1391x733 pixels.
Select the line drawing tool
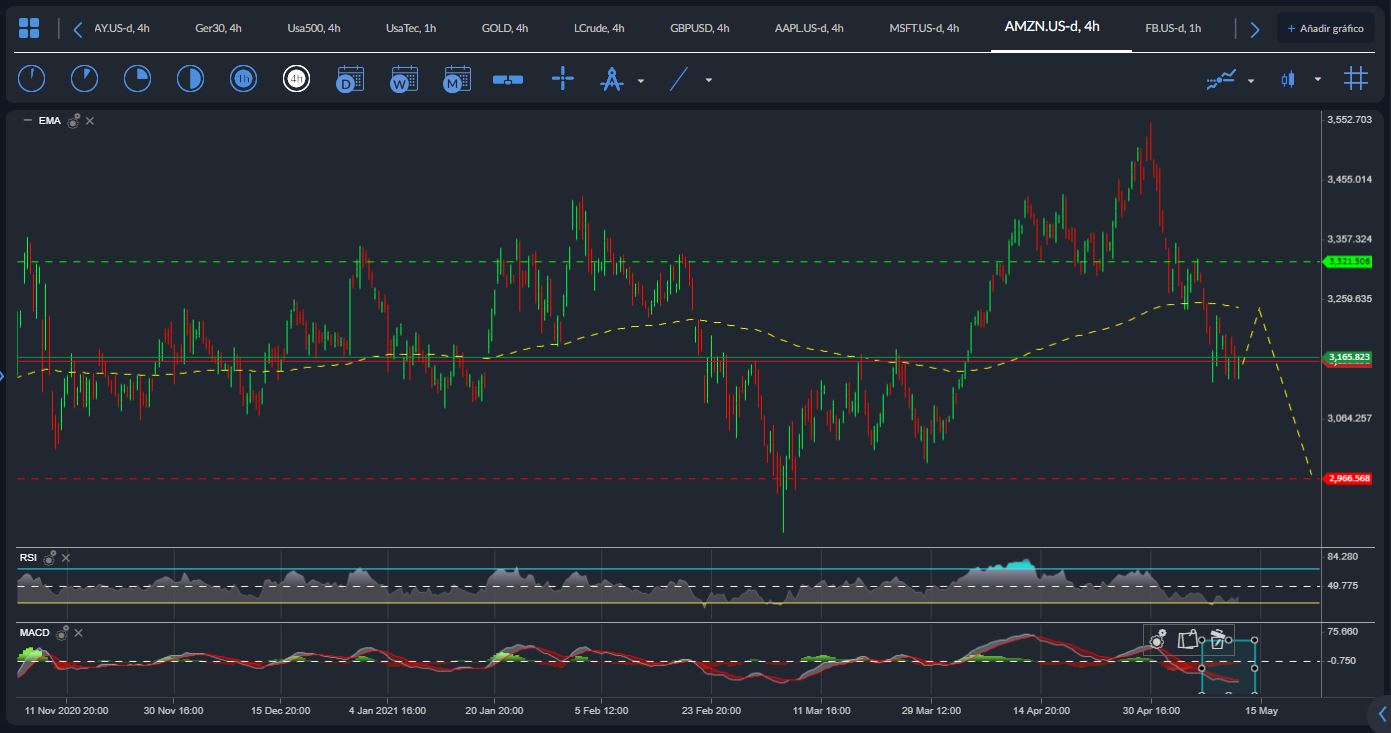[x=679, y=78]
